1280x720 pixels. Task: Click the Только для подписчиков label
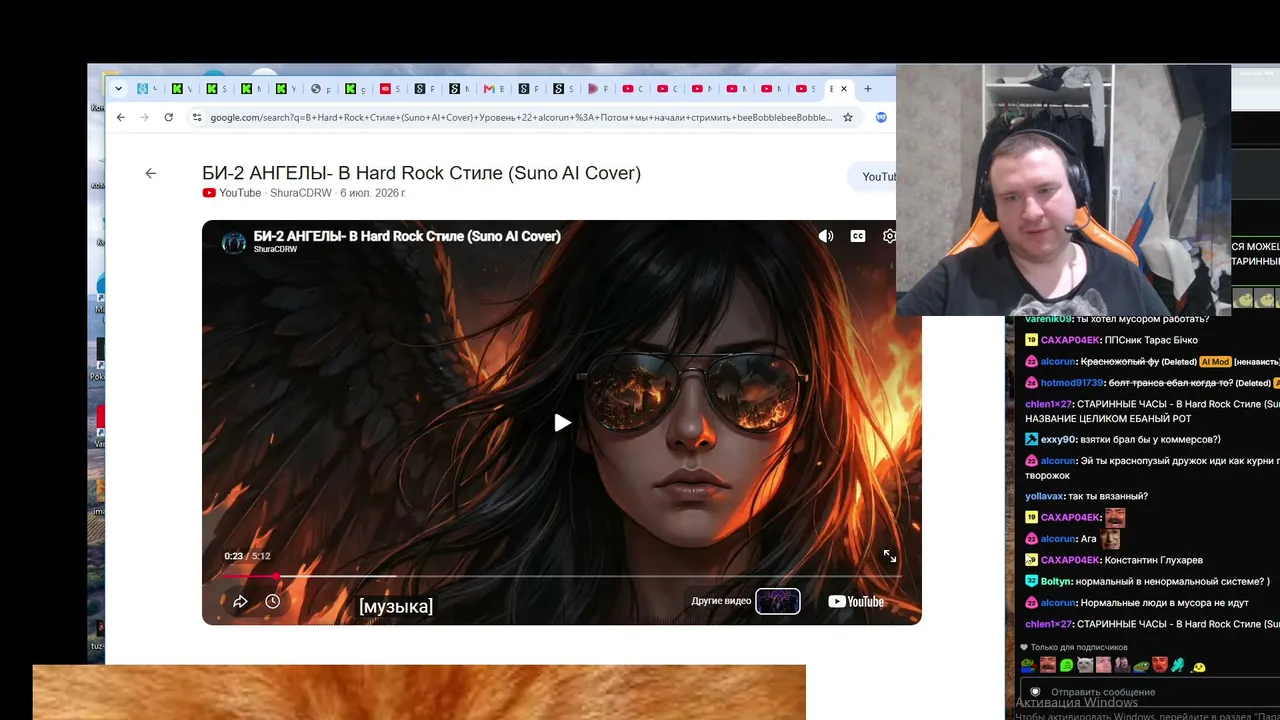(x=1079, y=647)
